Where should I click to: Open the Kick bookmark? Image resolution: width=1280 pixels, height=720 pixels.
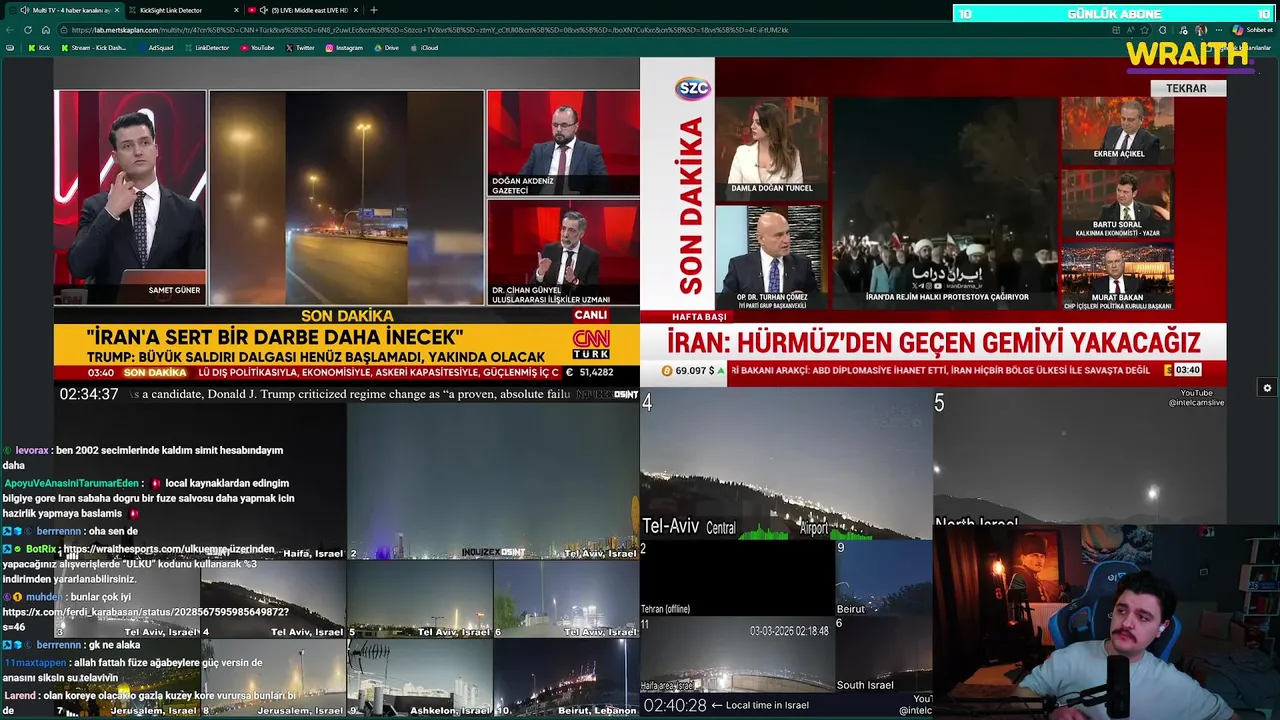coord(38,48)
